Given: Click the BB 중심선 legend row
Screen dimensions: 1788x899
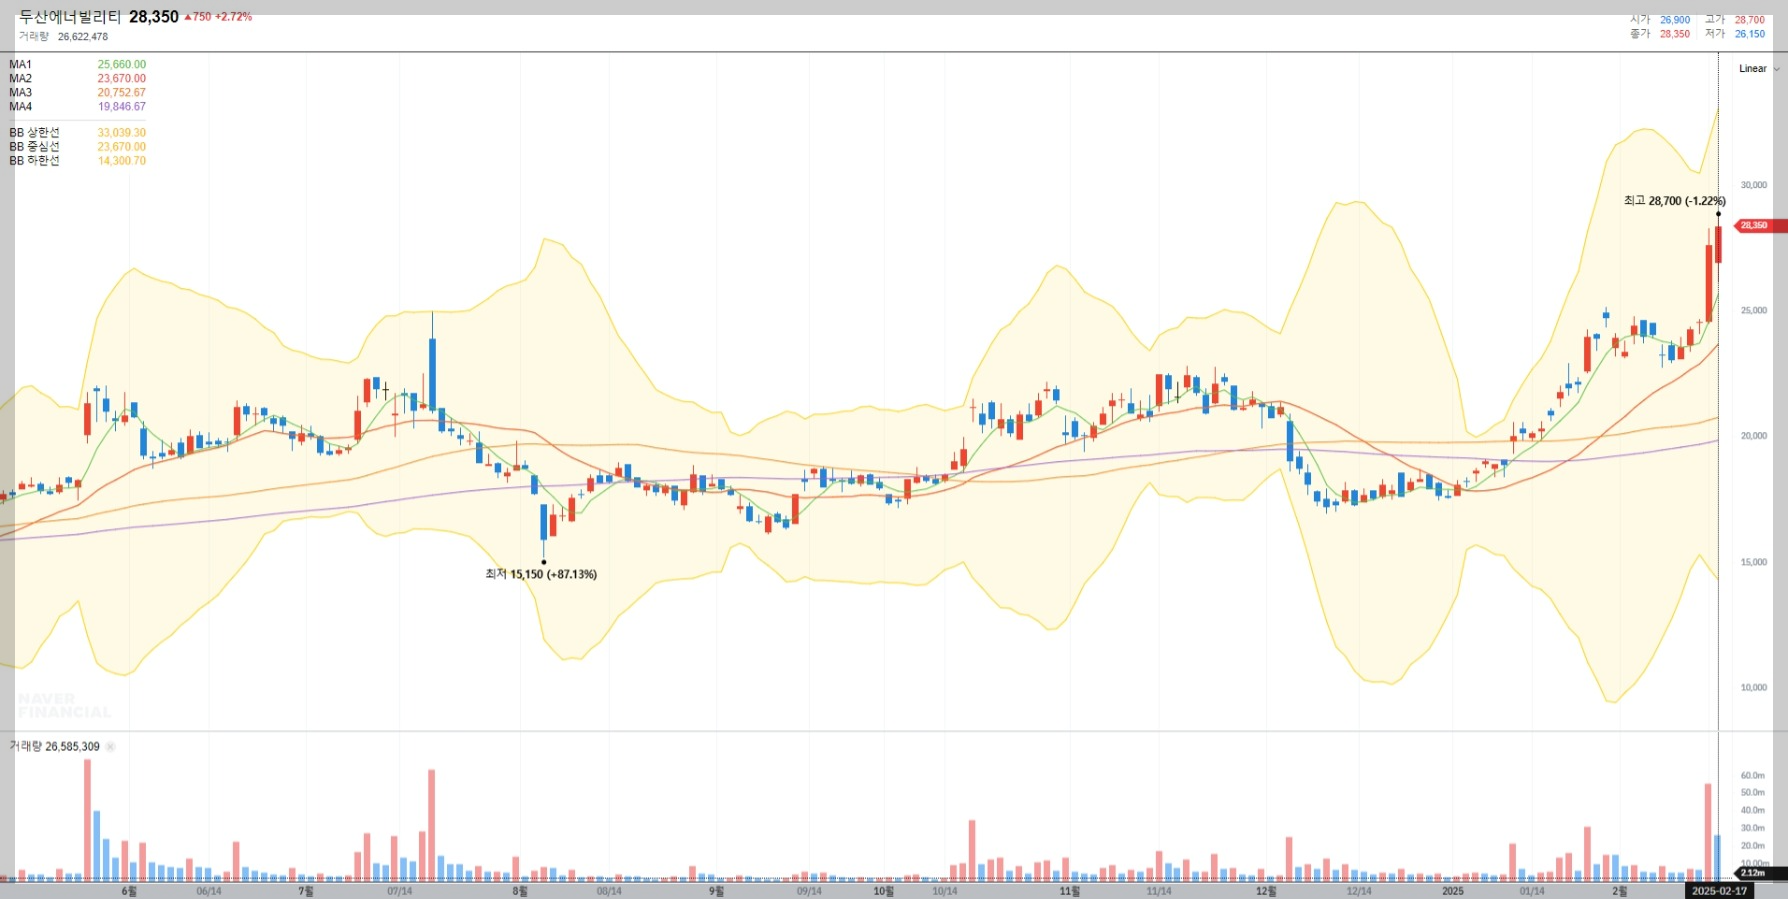Looking at the screenshot, I should (77, 147).
